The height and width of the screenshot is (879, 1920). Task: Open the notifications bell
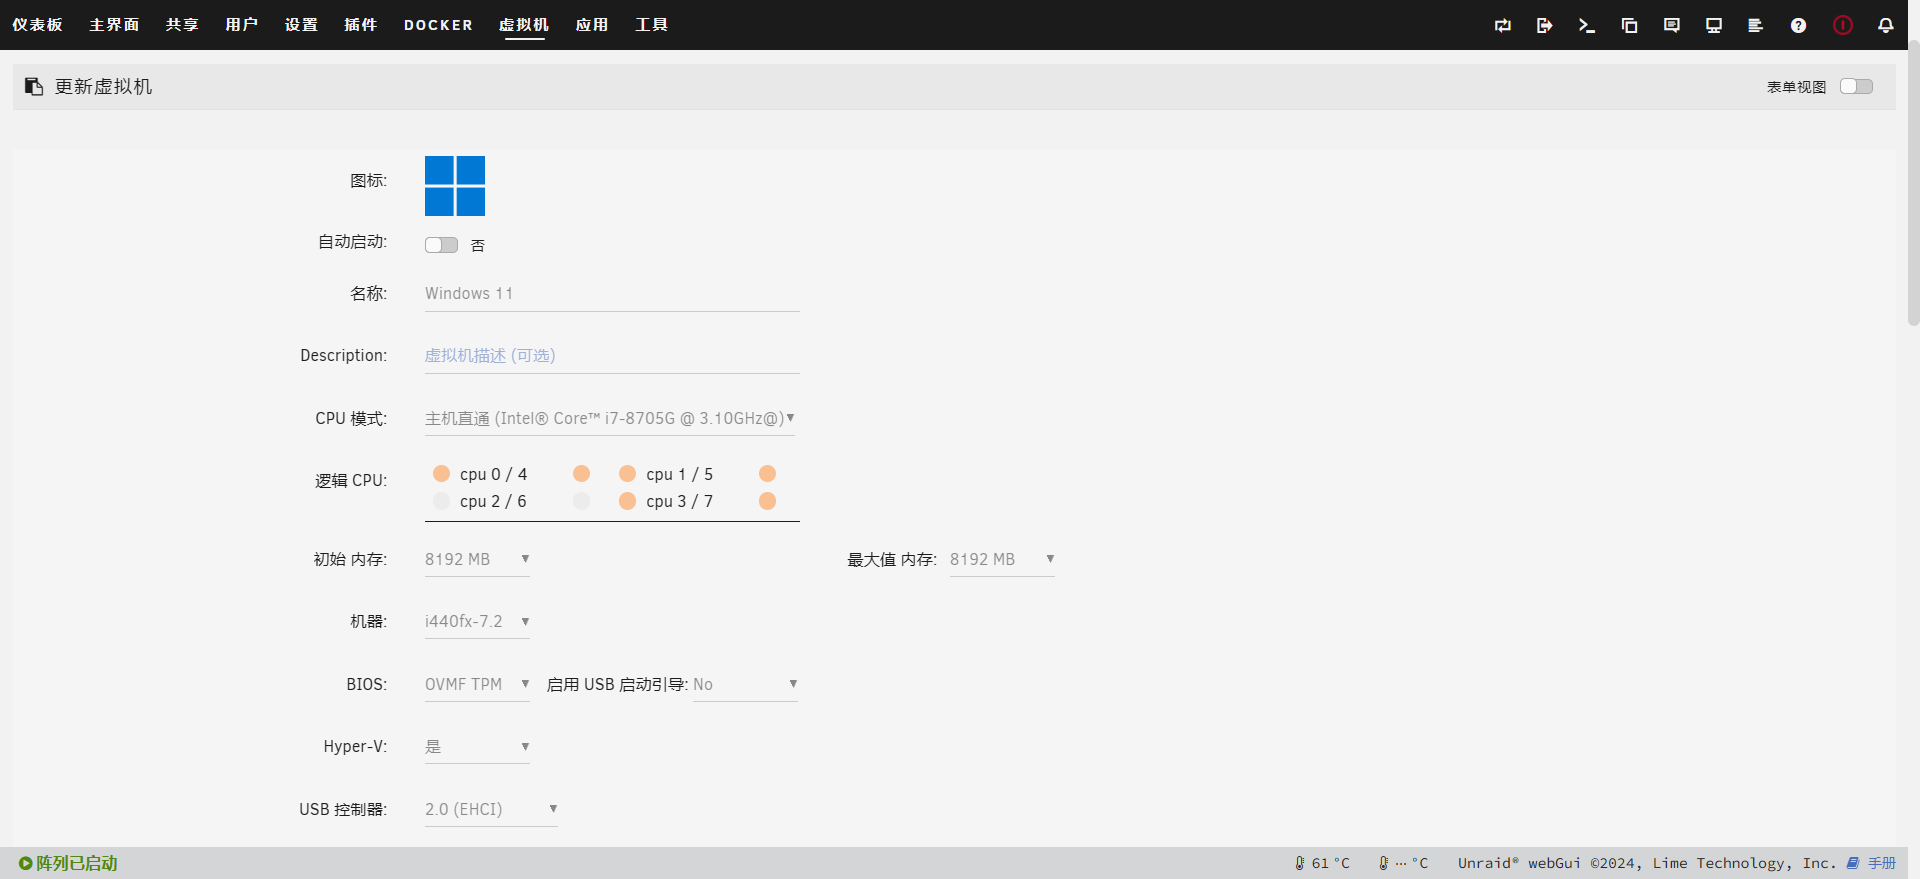[1885, 25]
